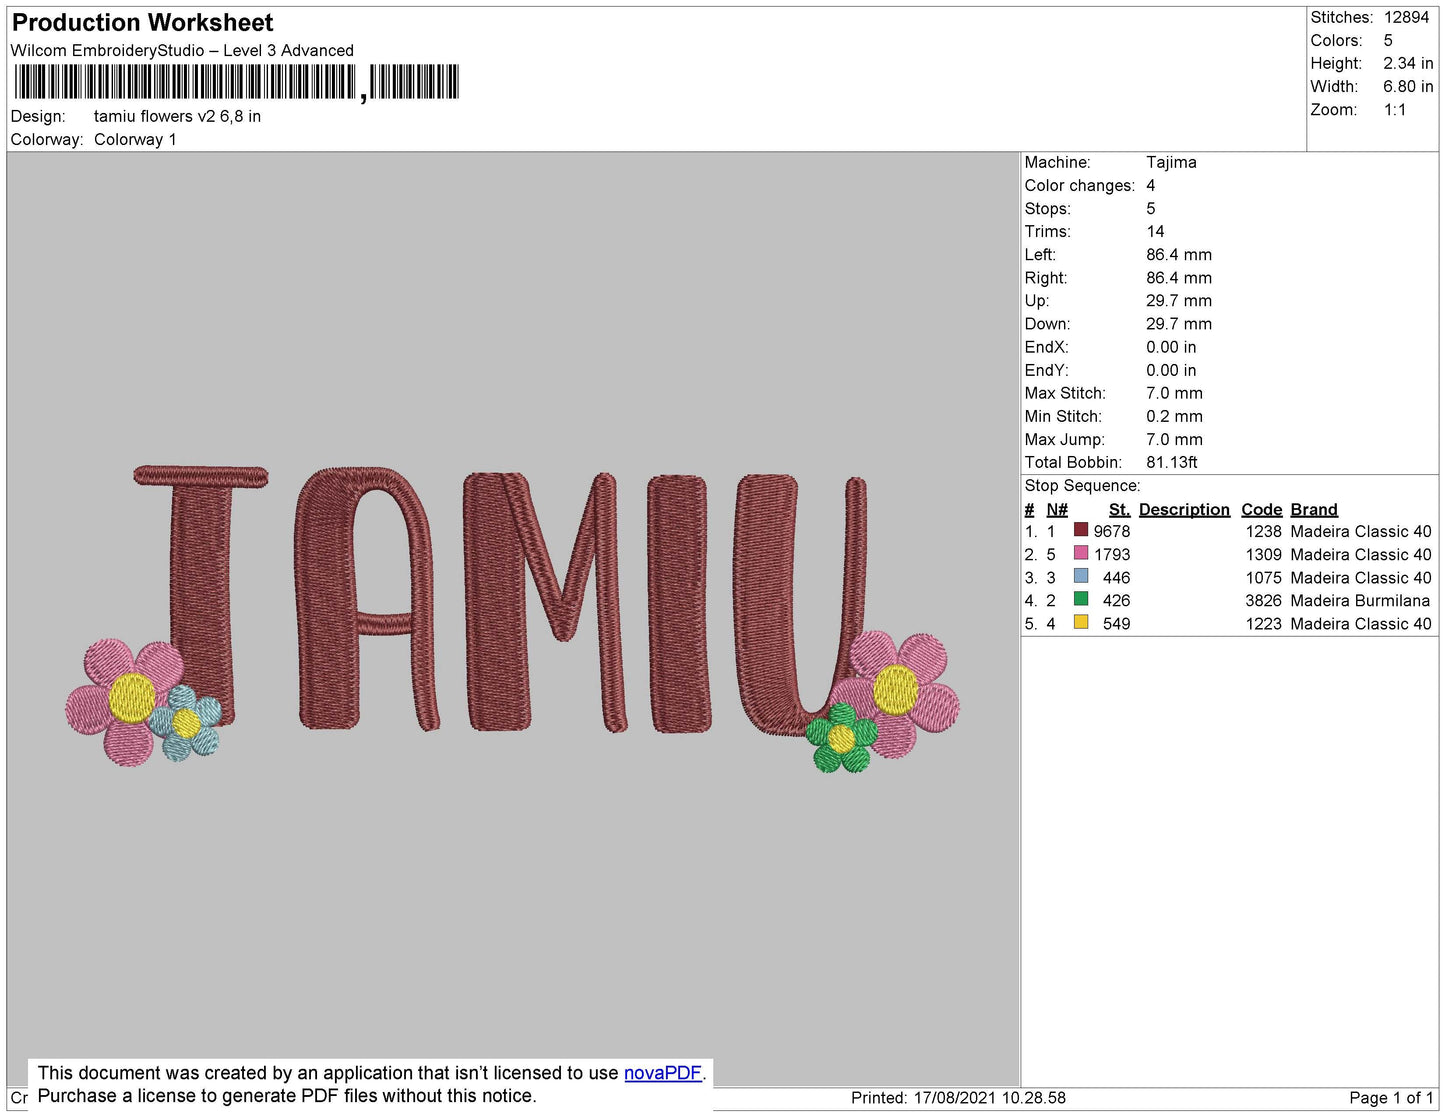Click the 'Brand' column header
This screenshot has height=1117, width=1445.
pos(1314,510)
